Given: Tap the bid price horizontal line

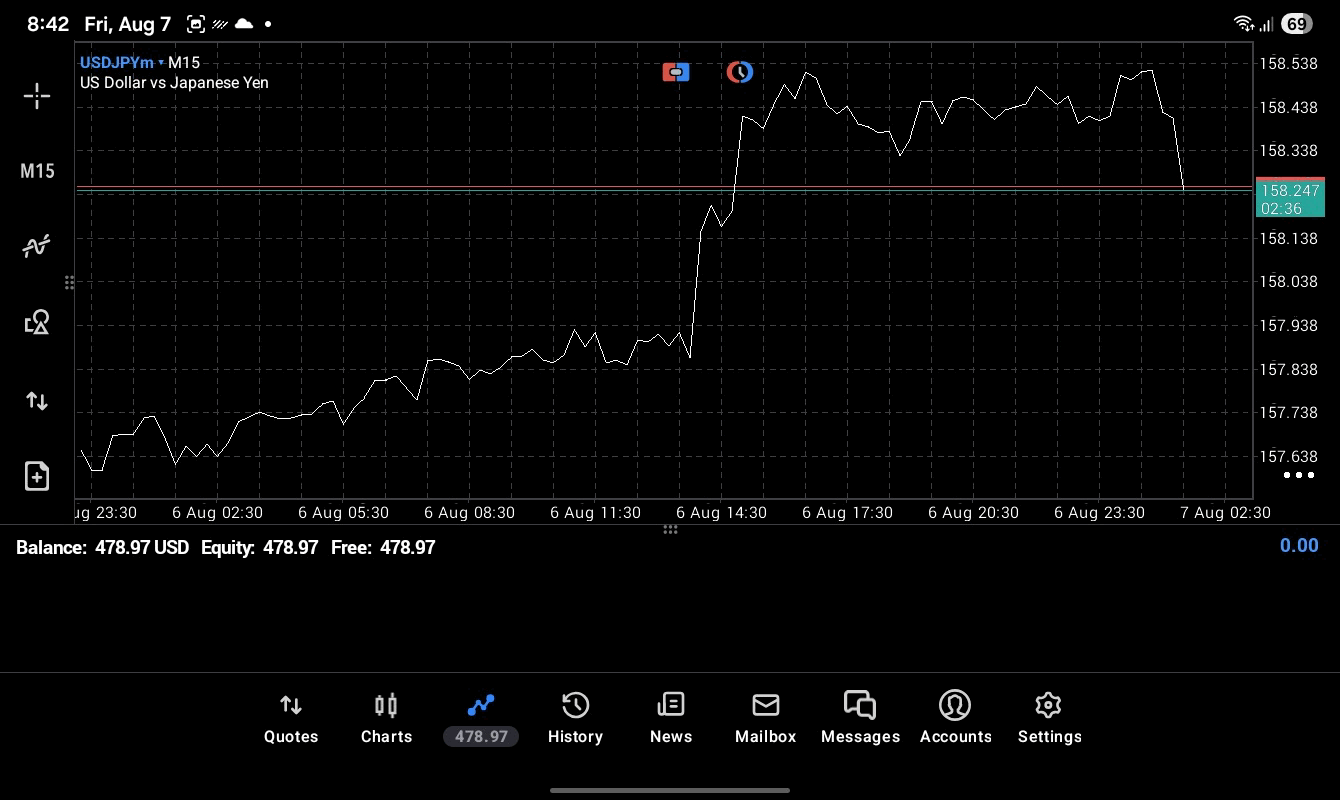Looking at the screenshot, I should pos(664,188).
